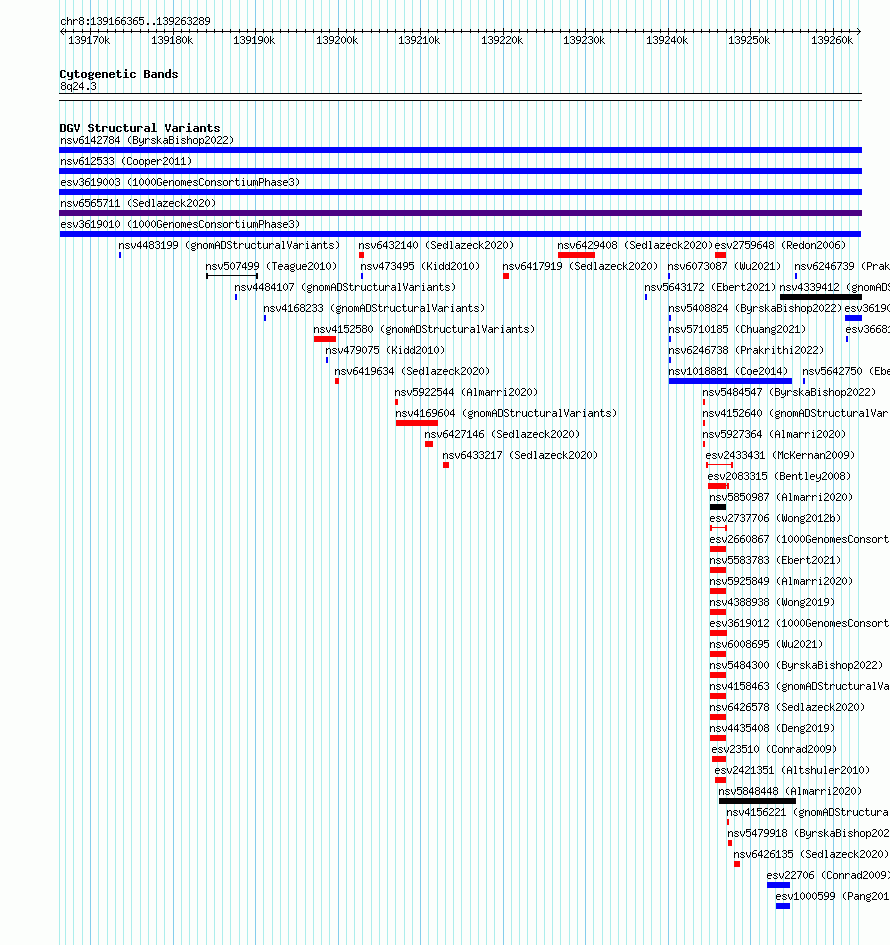Click nsv5643172 (Ebert2021) label

[710, 287]
